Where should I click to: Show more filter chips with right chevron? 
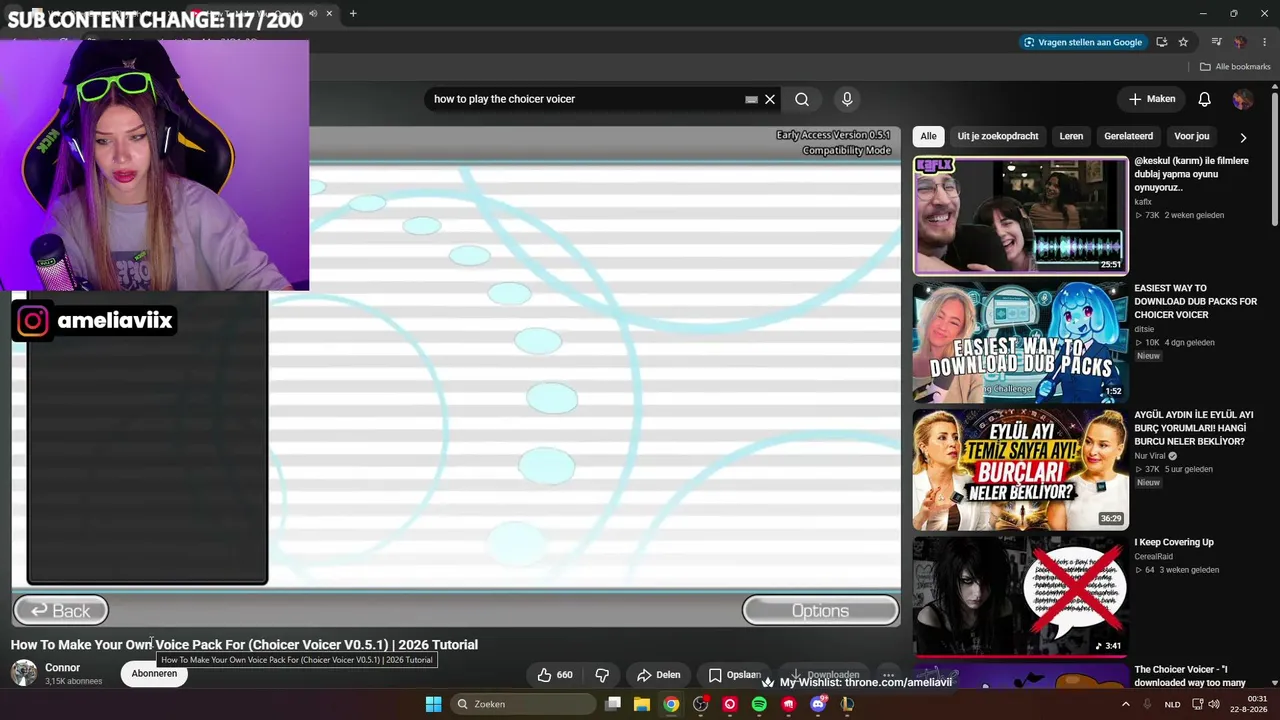pyautogui.click(x=1243, y=137)
